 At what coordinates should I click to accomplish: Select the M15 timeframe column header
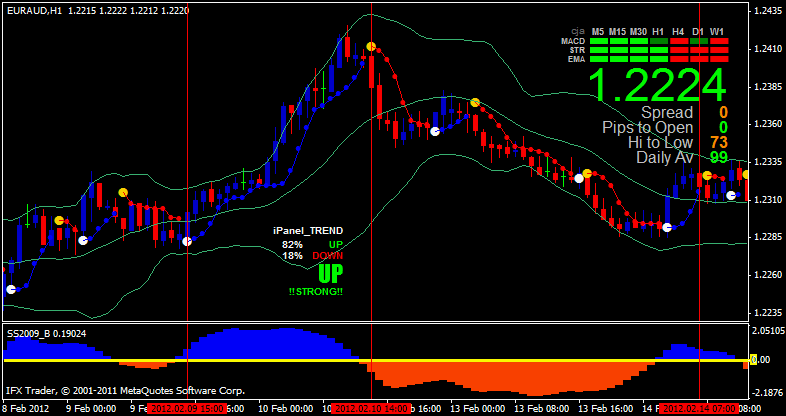point(618,32)
